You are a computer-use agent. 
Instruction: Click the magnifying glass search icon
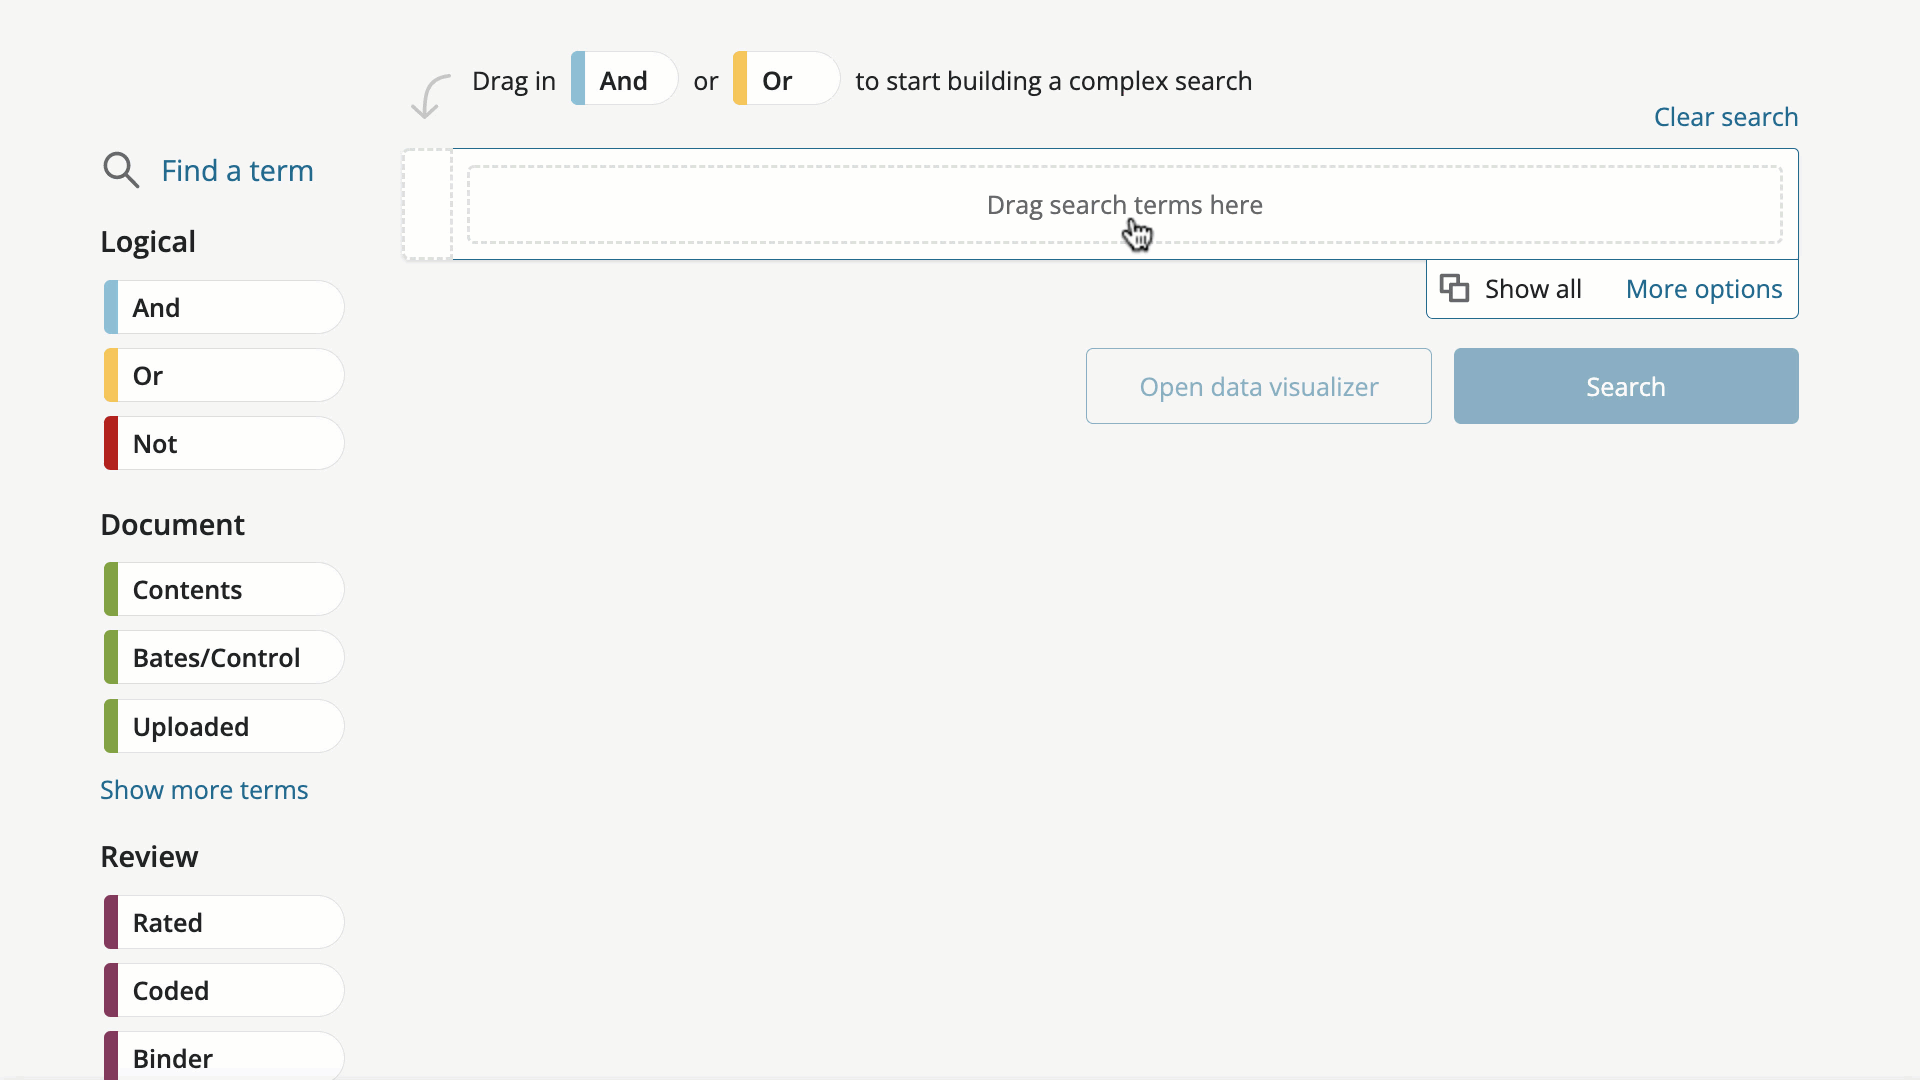(121, 170)
